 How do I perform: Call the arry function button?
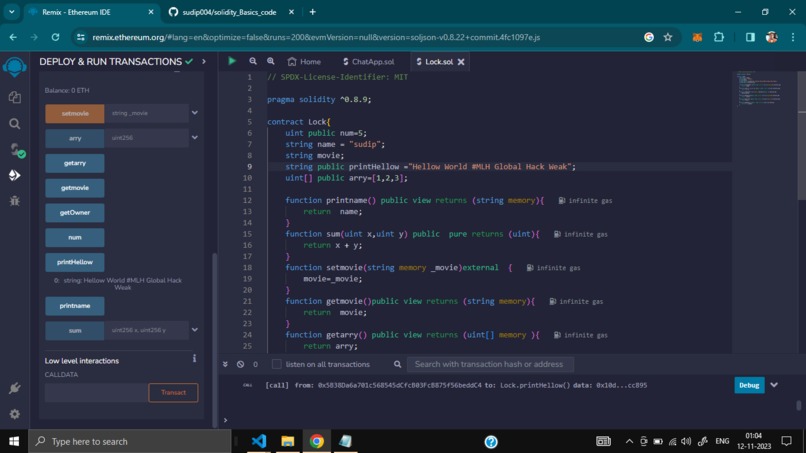point(75,138)
